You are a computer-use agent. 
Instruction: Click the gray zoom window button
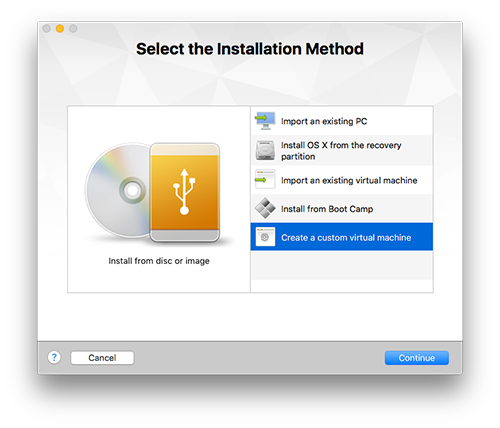[73, 29]
